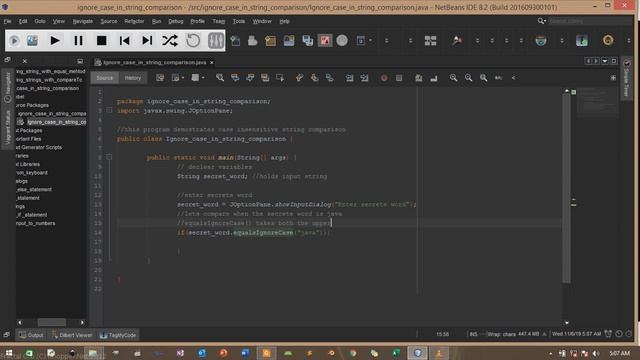Close the ignore_case_in_string_comparison.java tab
Screen dimensions: 640x360
(211, 62)
